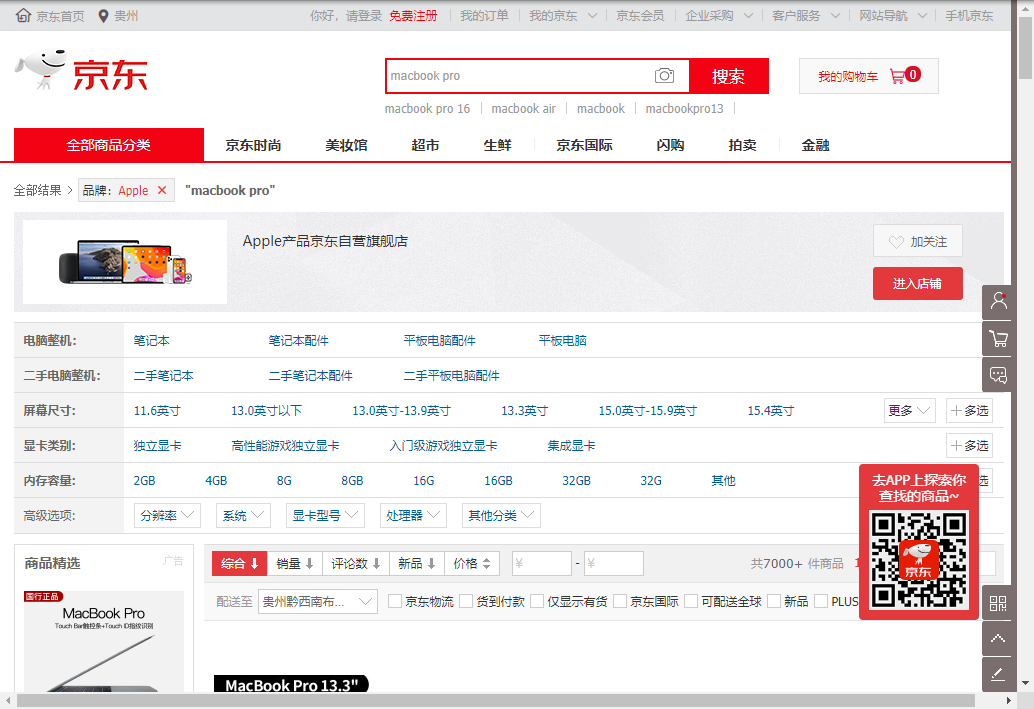Open the 全部商品分类 menu
This screenshot has height=709, width=1034.
pos(109,145)
